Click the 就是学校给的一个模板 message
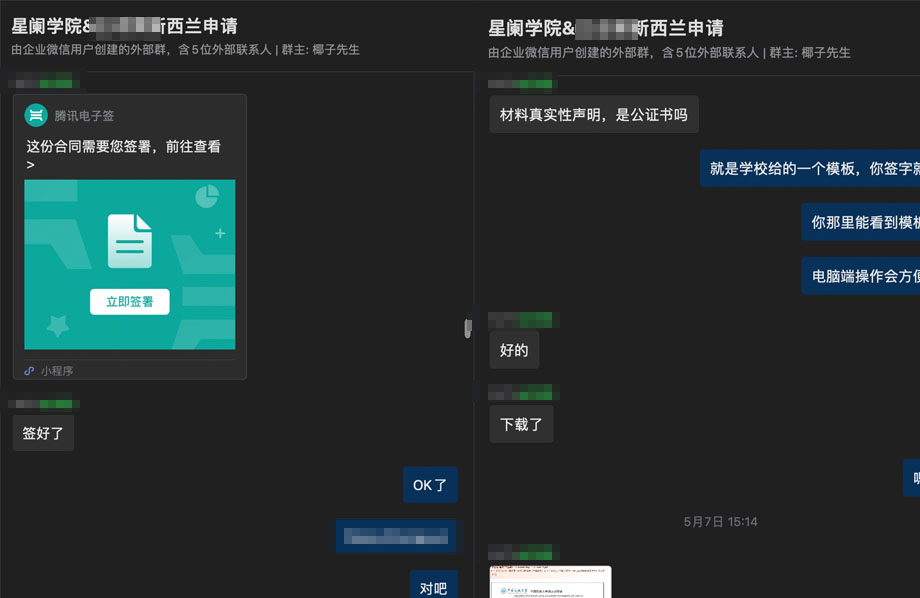The width and height of the screenshot is (920, 598). [x=812, y=168]
